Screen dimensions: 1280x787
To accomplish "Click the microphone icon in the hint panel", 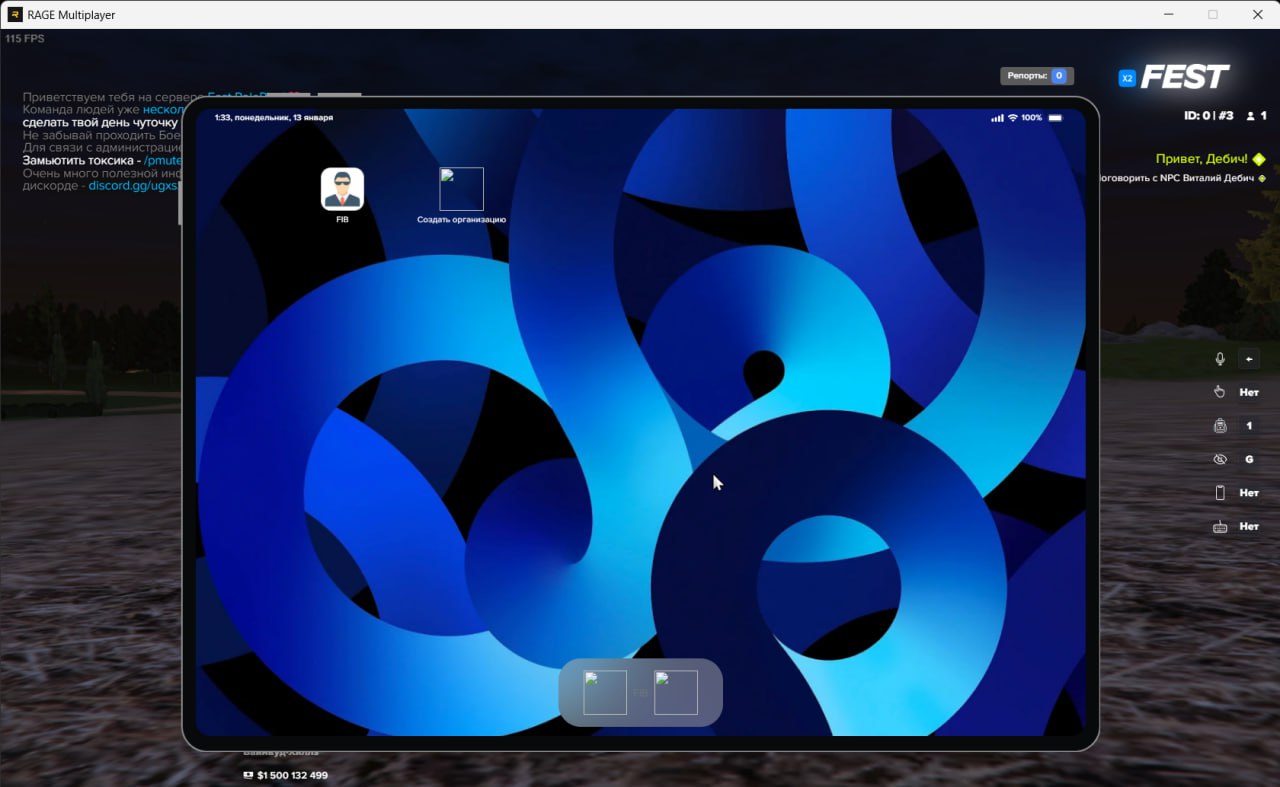I will point(1220,359).
